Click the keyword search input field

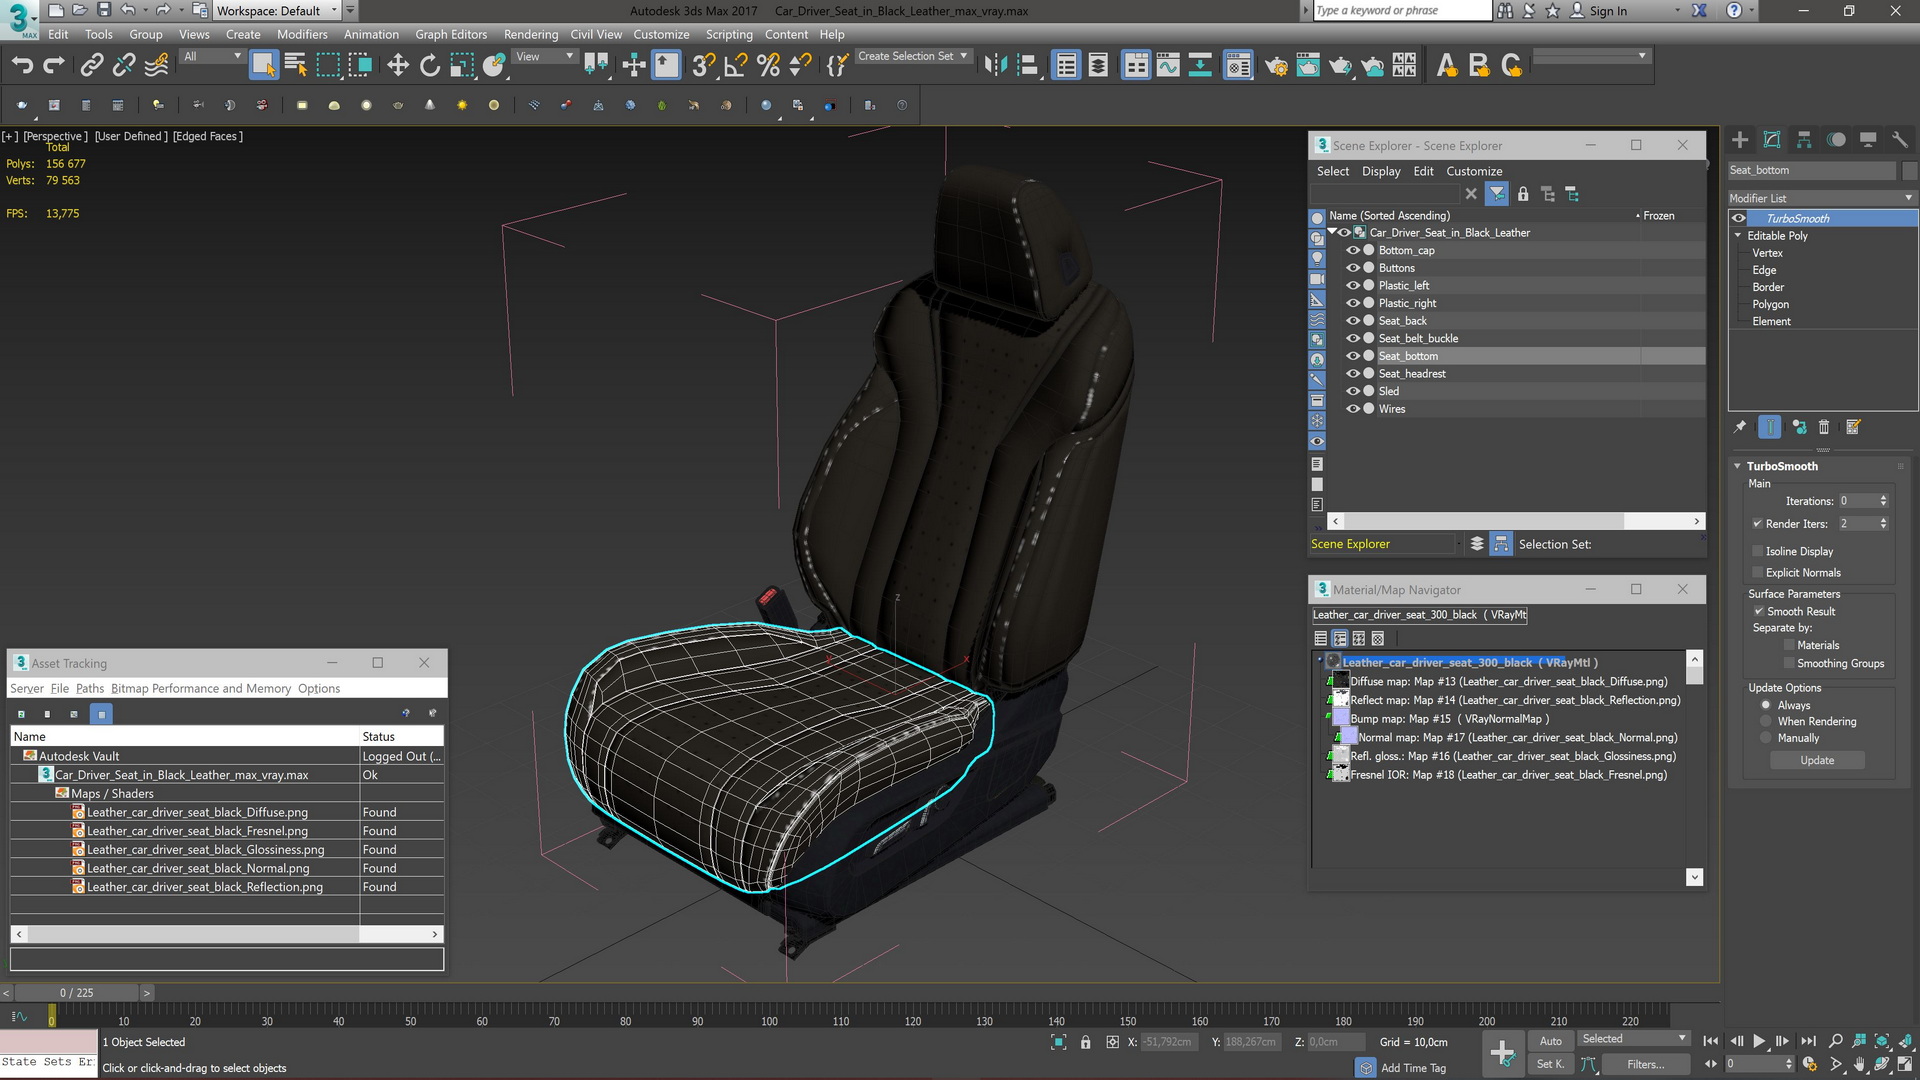(1401, 11)
